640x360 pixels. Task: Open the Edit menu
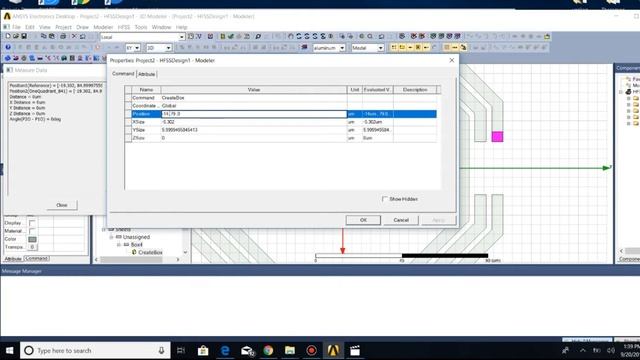coord(30,27)
